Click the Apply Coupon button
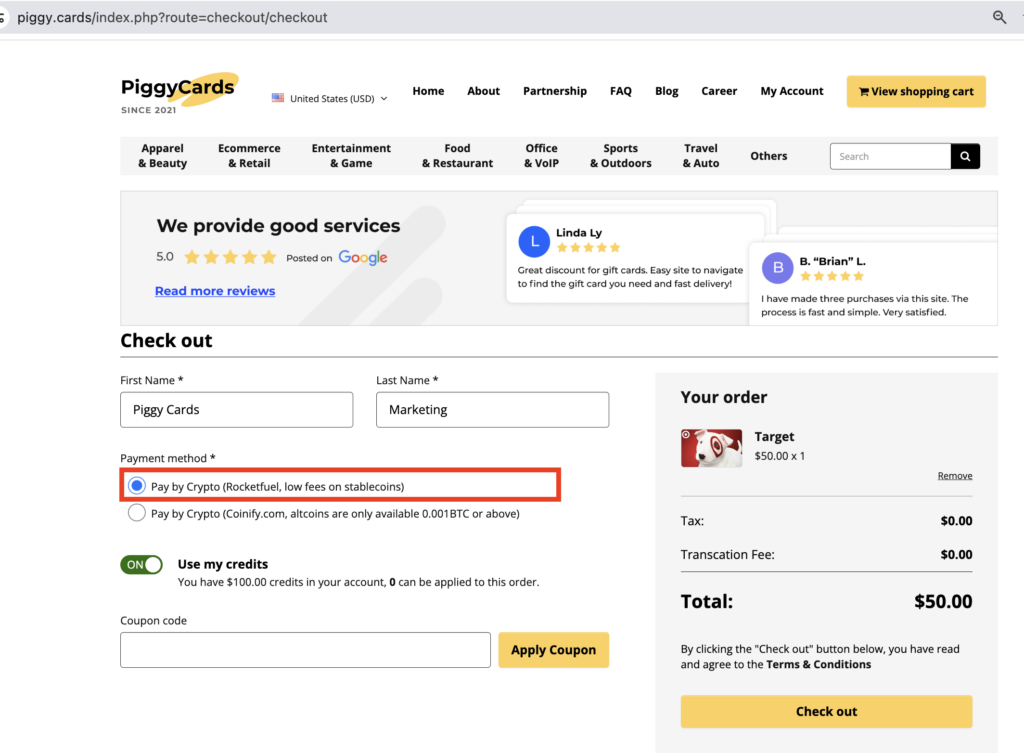The height and width of the screenshot is (753, 1024). pyautogui.click(x=554, y=650)
